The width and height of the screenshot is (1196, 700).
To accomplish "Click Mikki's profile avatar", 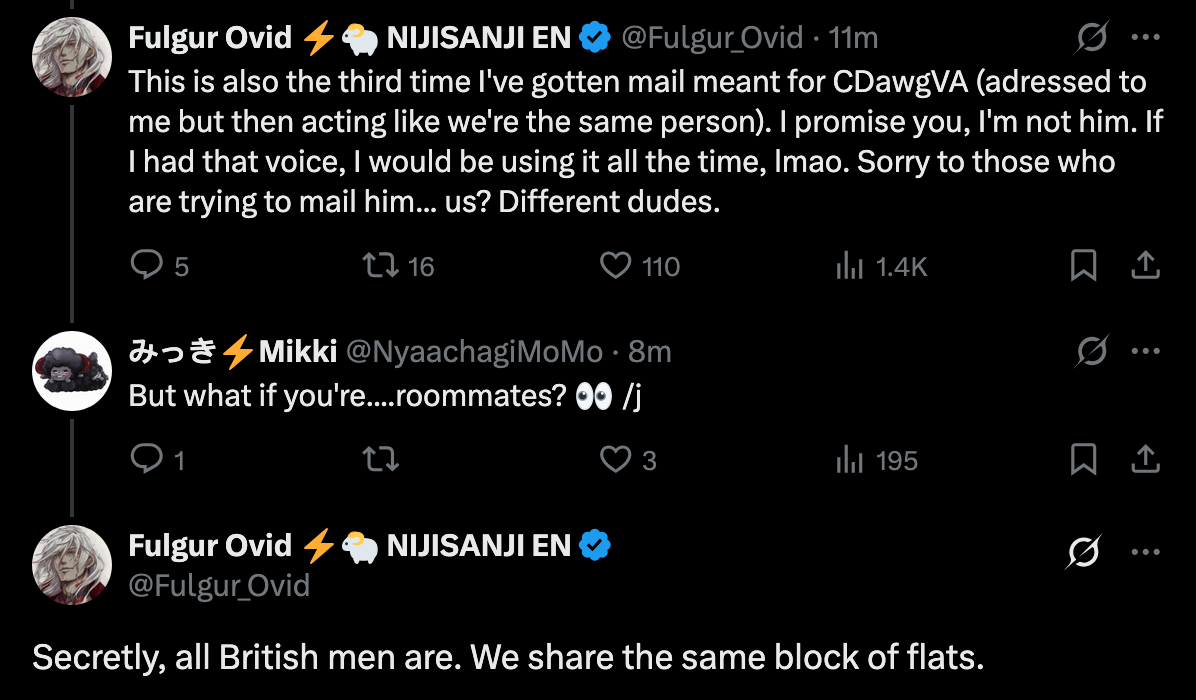I will coord(71,371).
